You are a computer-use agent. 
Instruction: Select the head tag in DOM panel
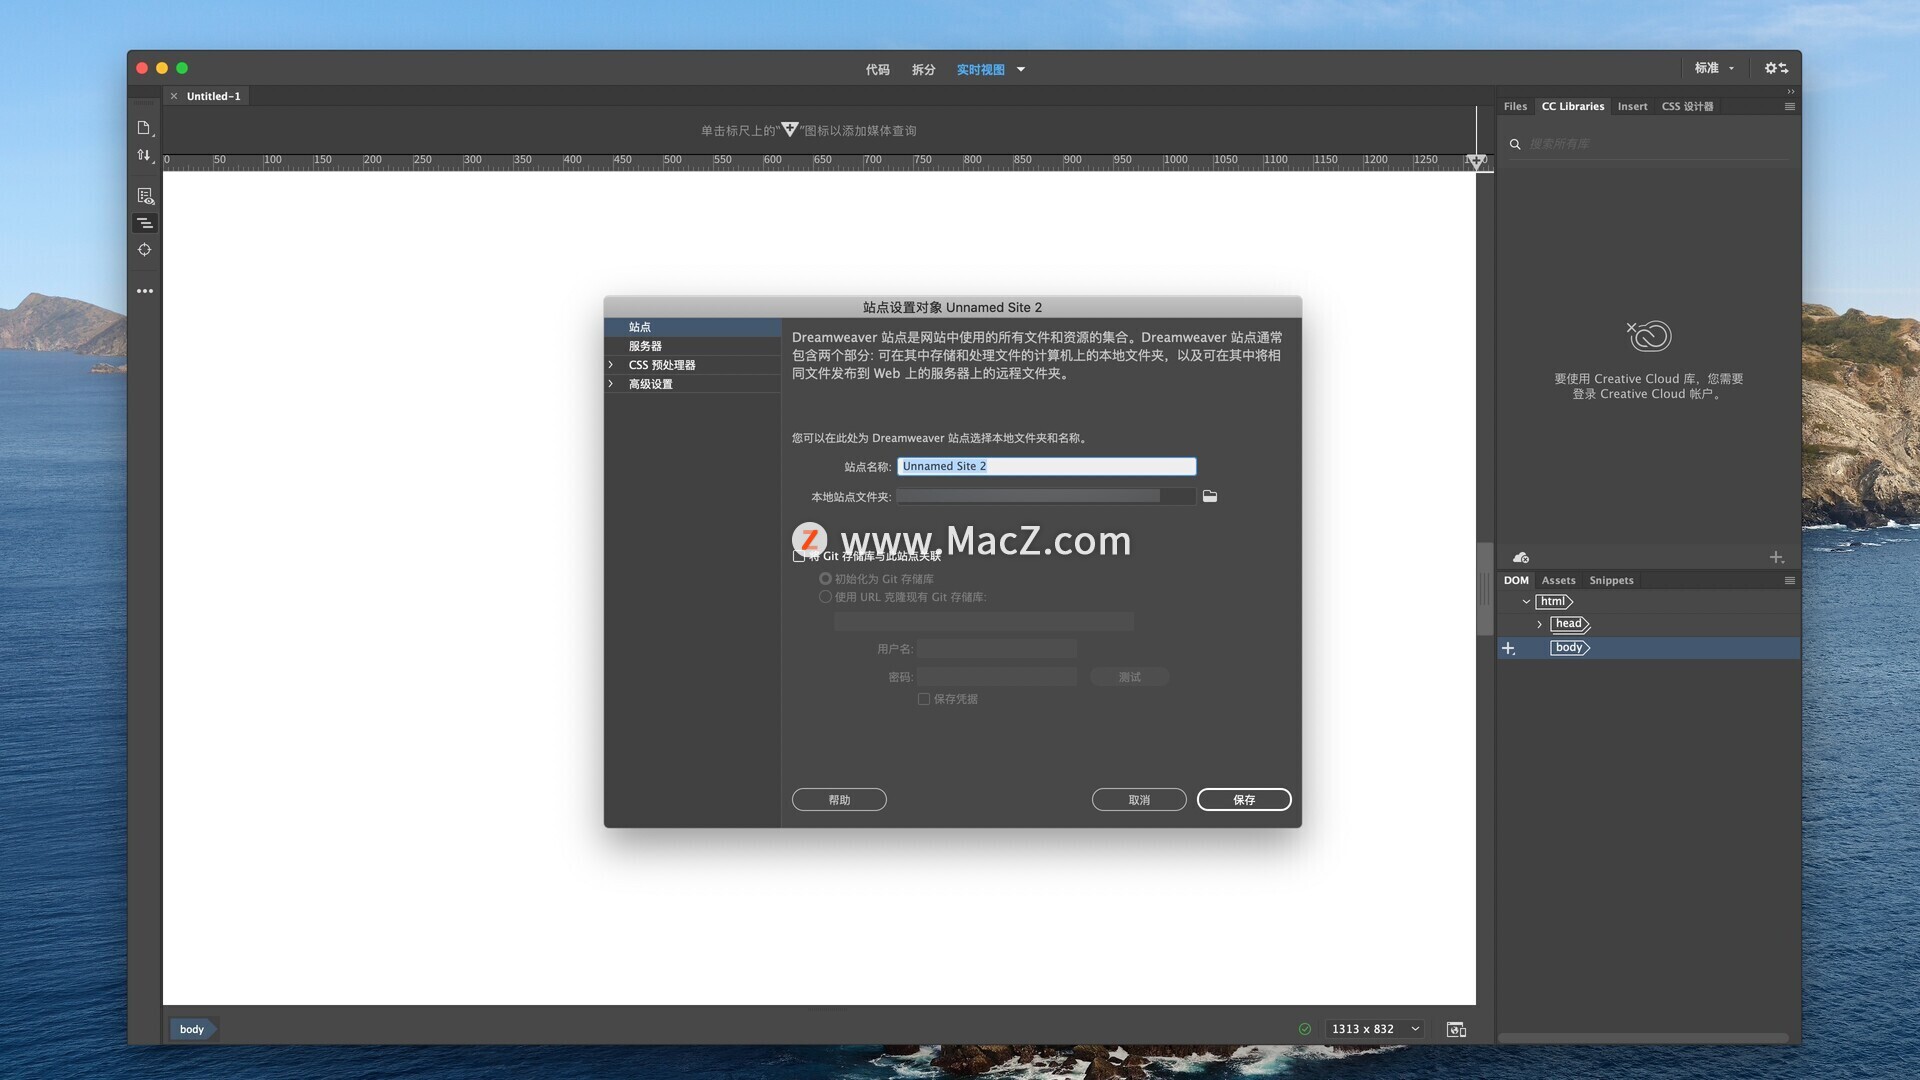[x=1570, y=624]
